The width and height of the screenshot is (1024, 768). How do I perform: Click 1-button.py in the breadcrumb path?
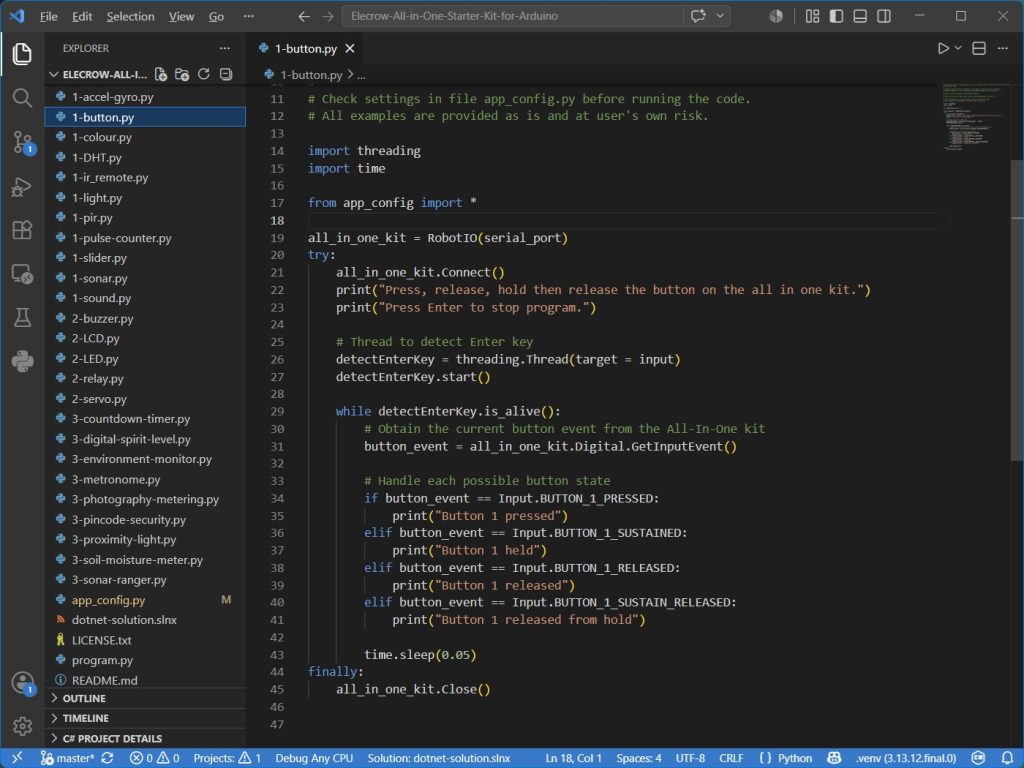(311, 75)
